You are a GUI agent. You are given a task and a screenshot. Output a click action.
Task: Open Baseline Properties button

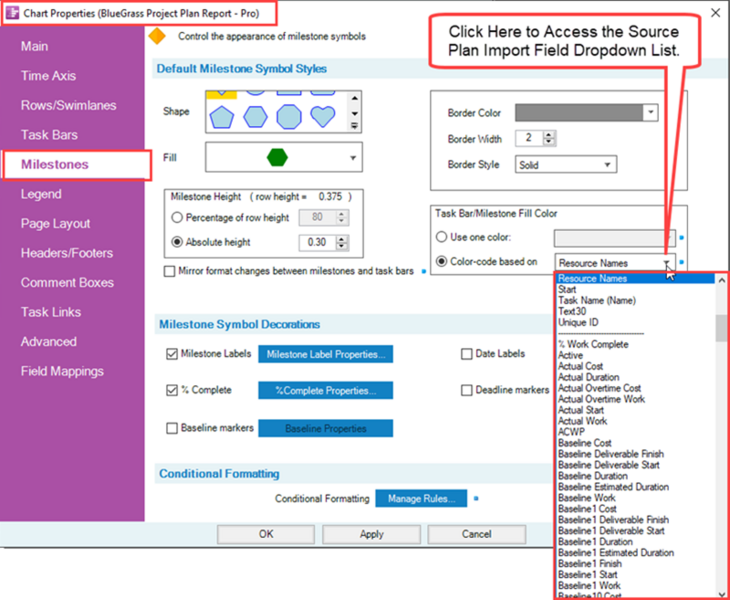coord(325,429)
